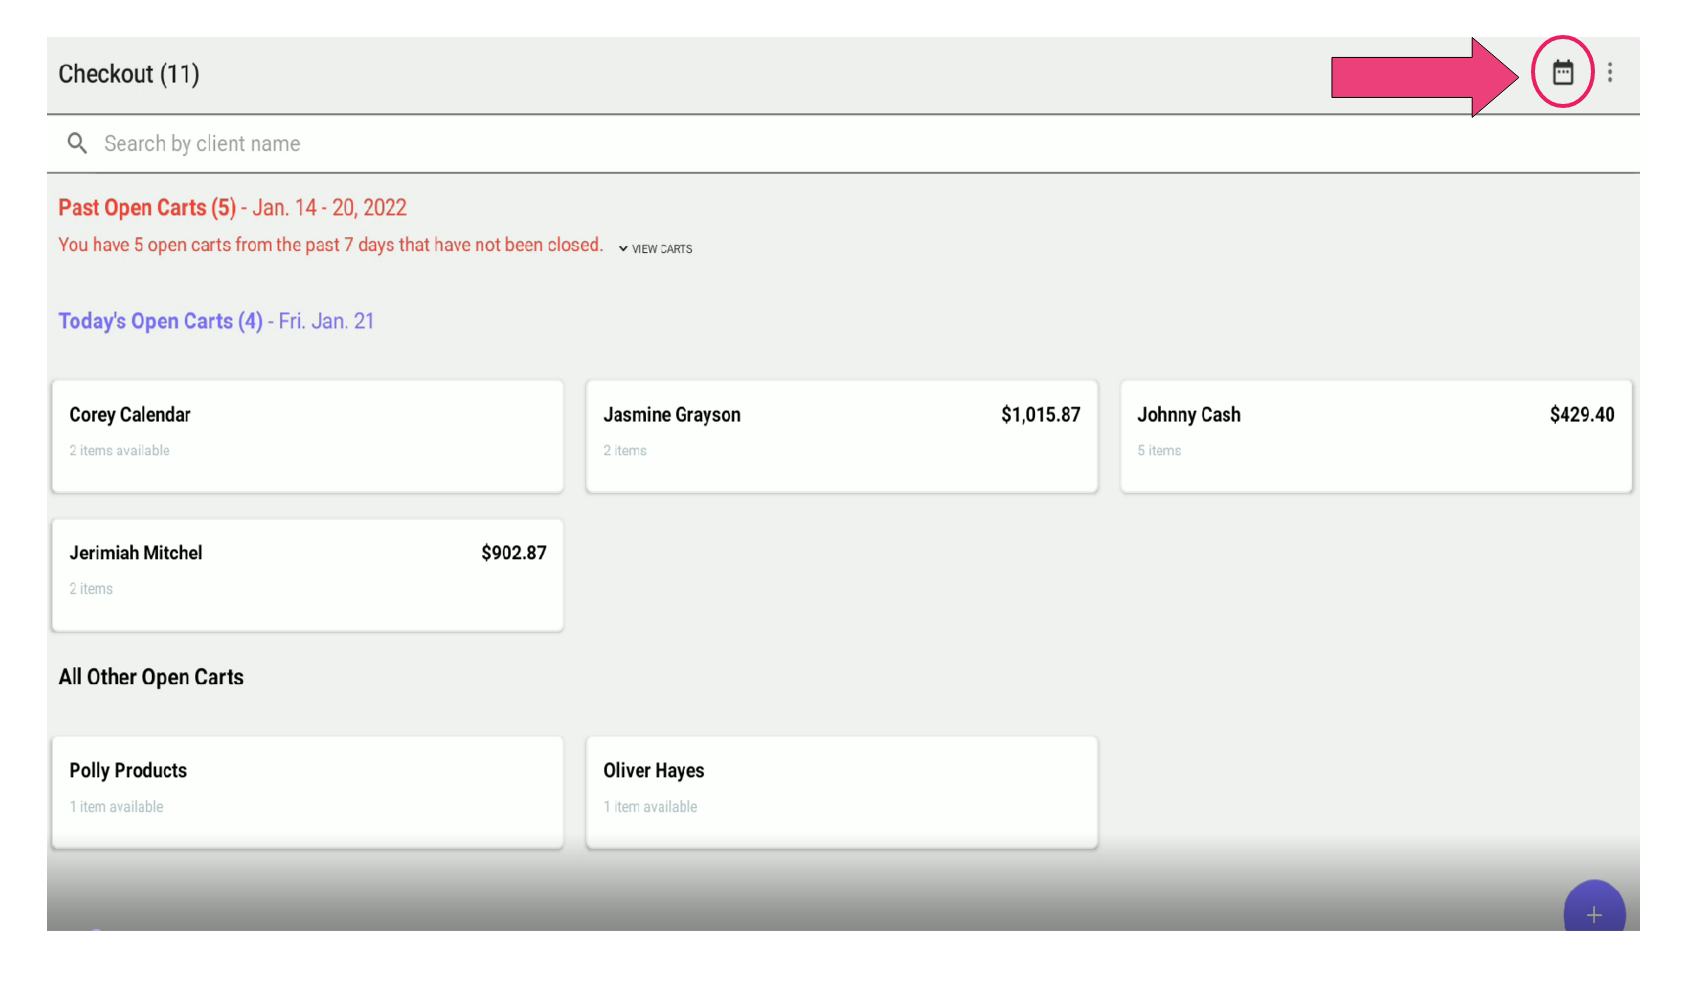Image resolution: width=1682 pixels, height=994 pixels.
Task: Click the $429.40 amount on Johnny Cash
Action: pos(1581,415)
